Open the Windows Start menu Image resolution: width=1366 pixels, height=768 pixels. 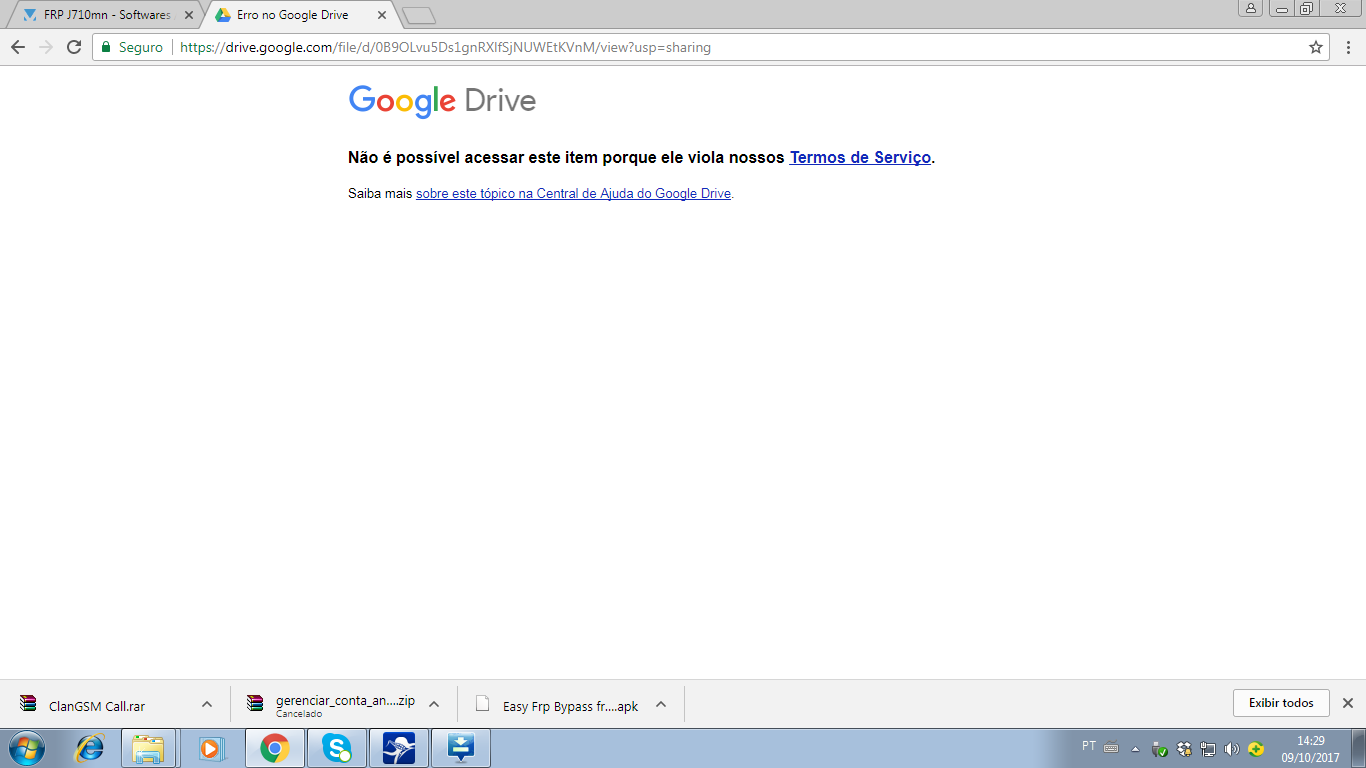tap(27, 748)
